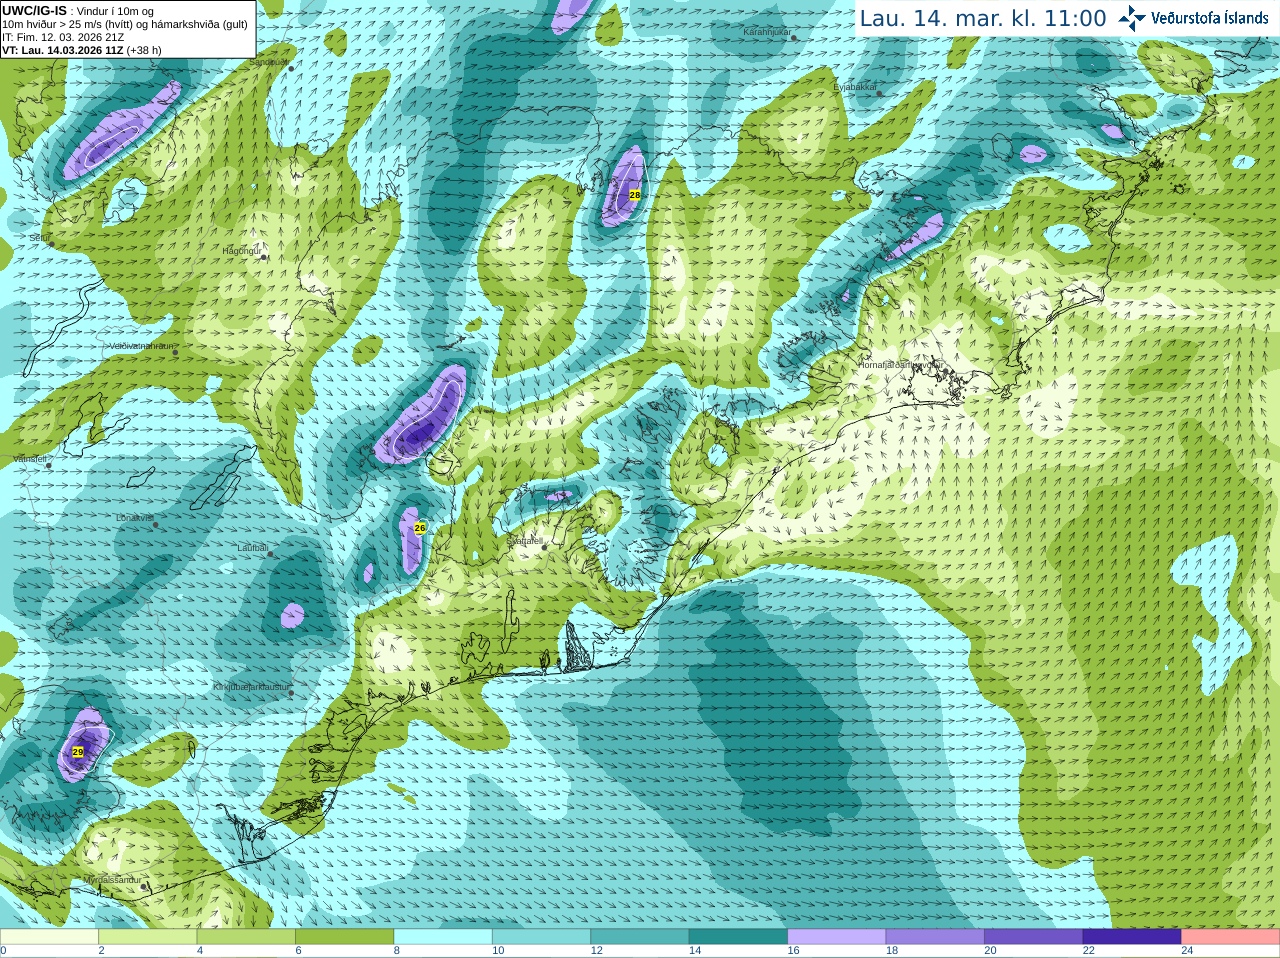Click the scale number 24

click(1187, 951)
